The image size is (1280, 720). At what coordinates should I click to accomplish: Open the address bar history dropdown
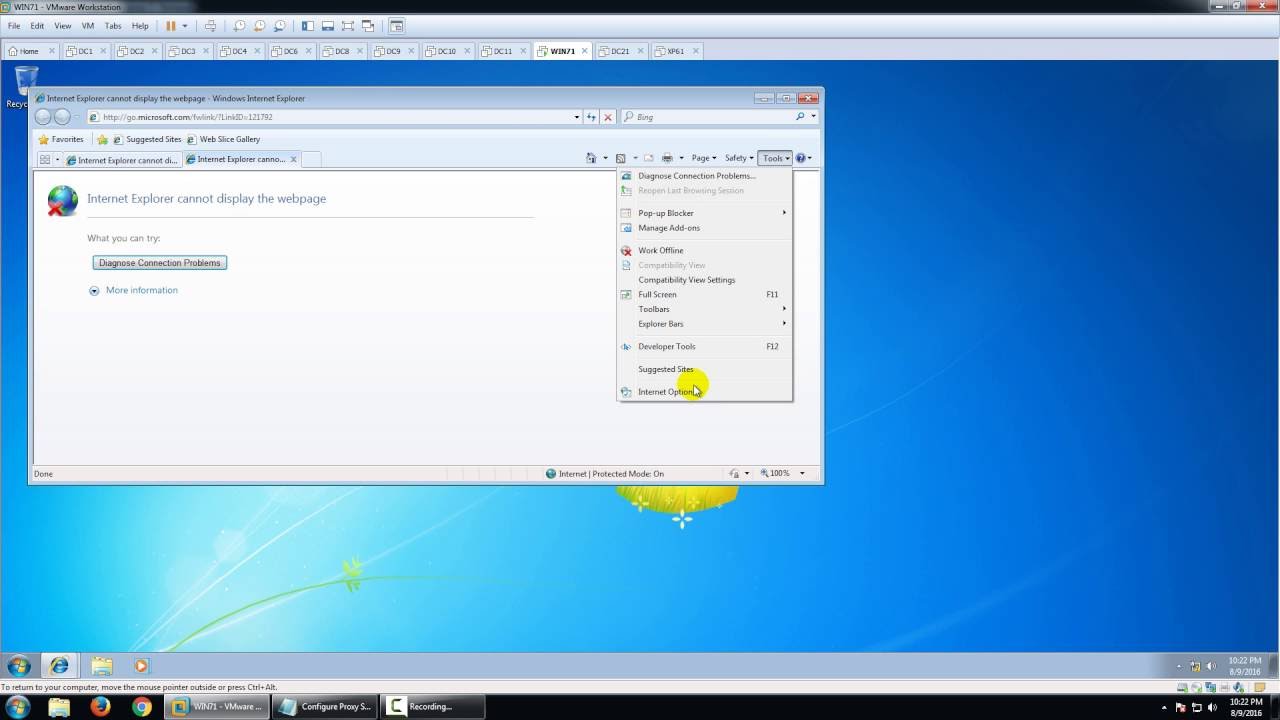(577, 117)
